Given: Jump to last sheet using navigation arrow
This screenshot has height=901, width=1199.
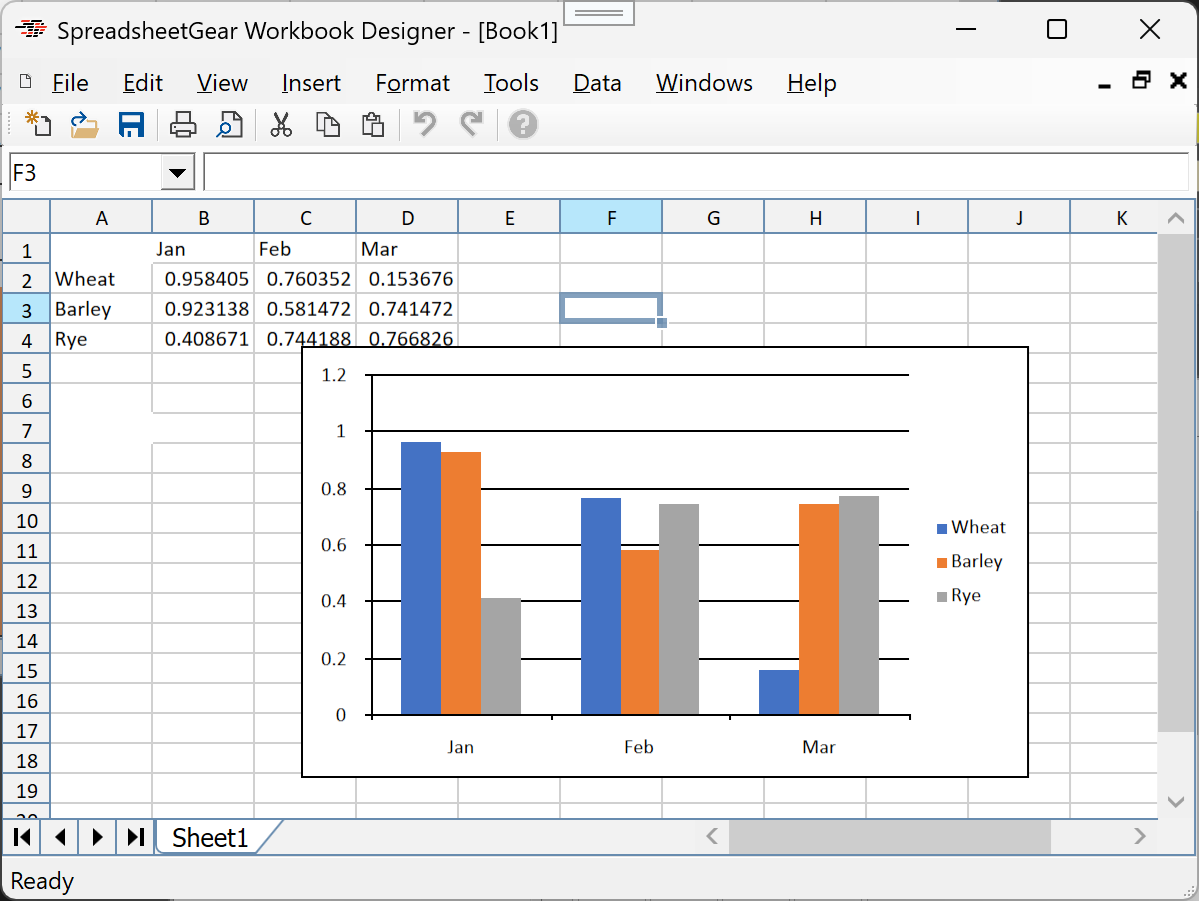Looking at the screenshot, I should [135, 837].
